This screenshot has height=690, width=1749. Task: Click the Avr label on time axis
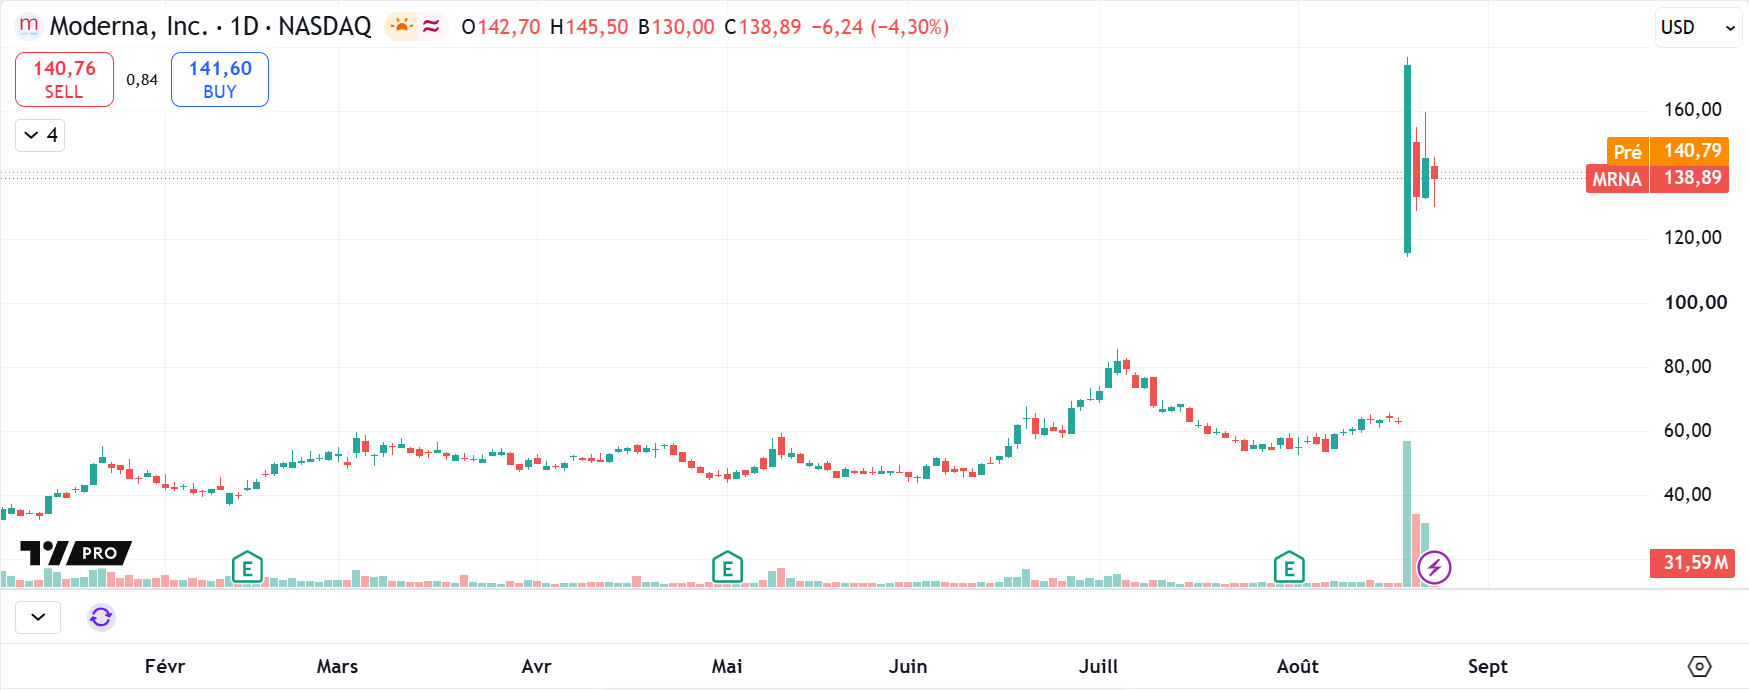pos(536,666)
